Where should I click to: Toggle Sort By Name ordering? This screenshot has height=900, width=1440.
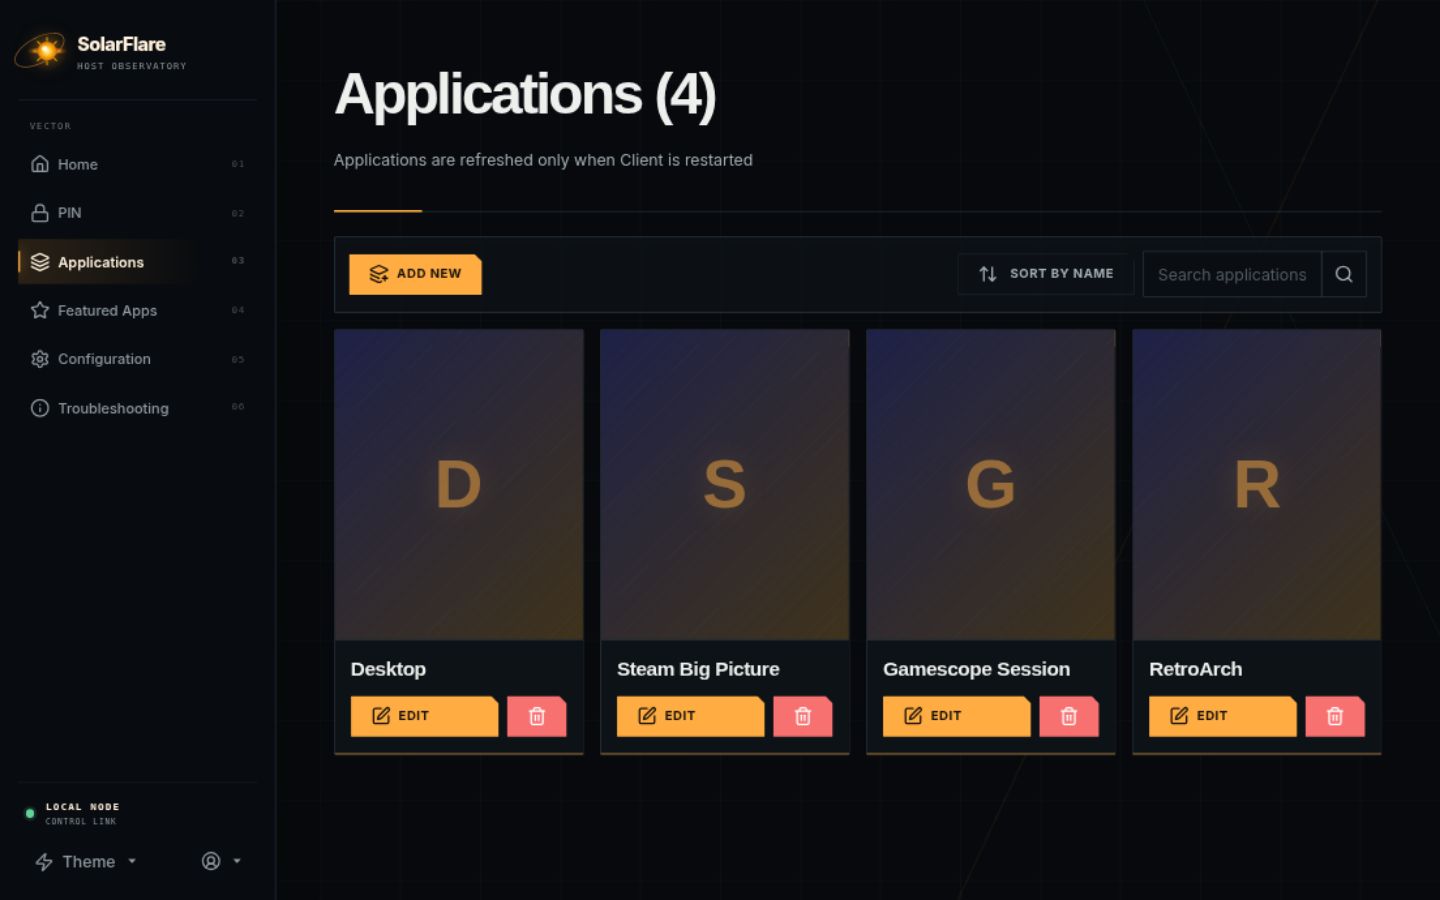pos(1045,274)
